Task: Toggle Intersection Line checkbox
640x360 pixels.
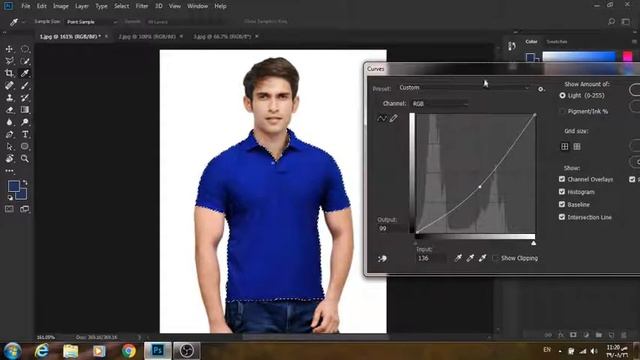Action: click(x=562, y=217)
